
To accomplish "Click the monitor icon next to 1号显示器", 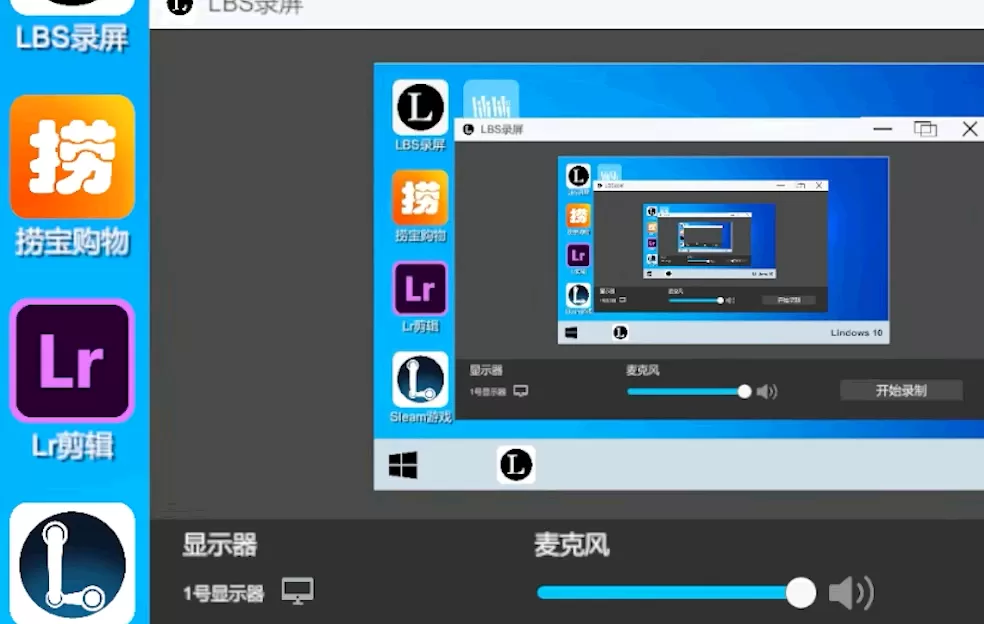I will point(297,591).
